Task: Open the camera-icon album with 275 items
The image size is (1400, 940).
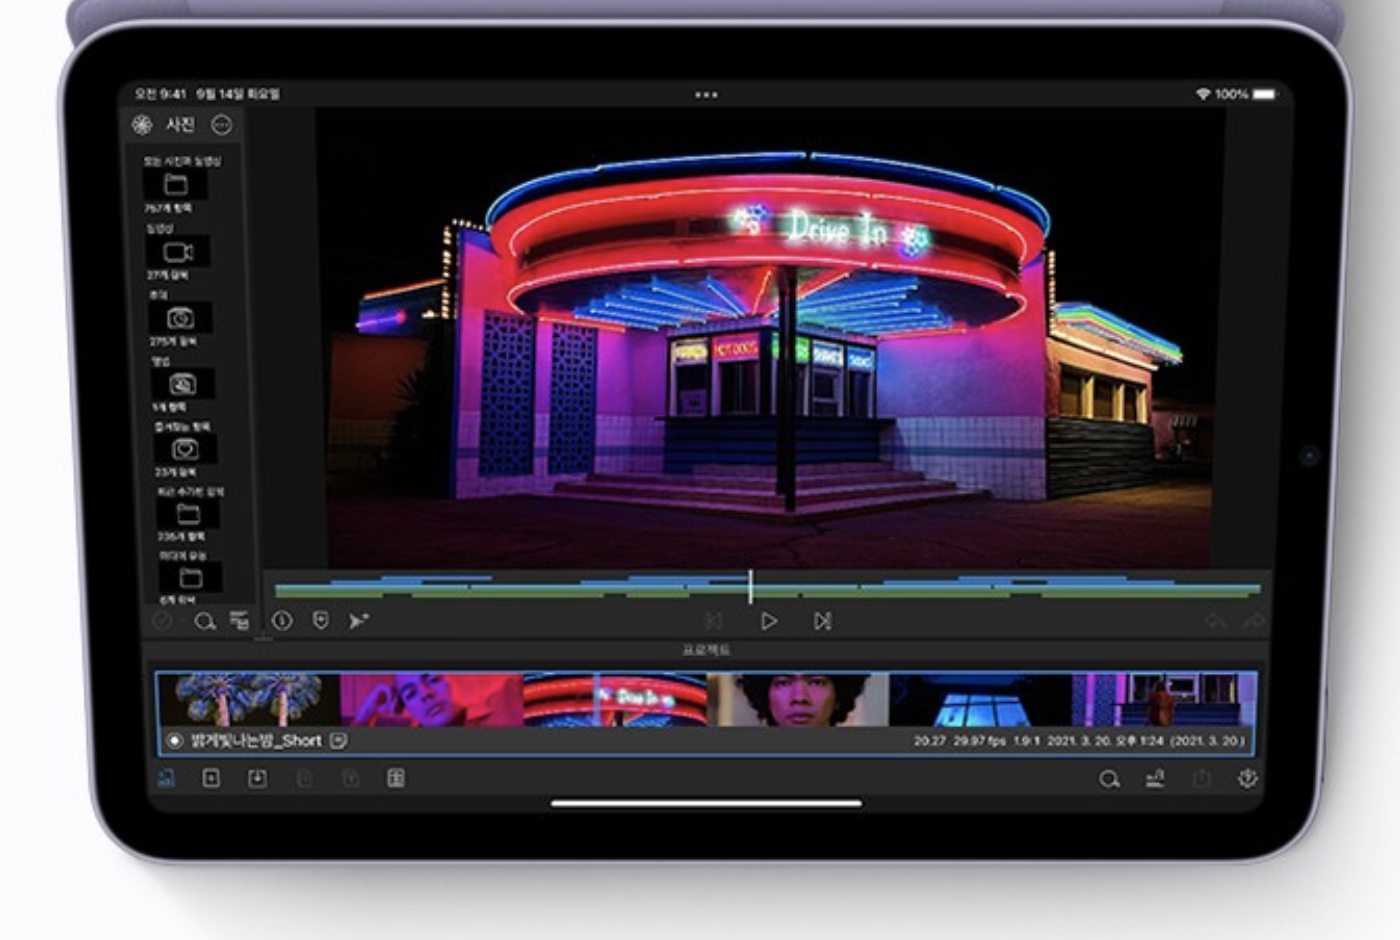Action: [x=181, y=318]
